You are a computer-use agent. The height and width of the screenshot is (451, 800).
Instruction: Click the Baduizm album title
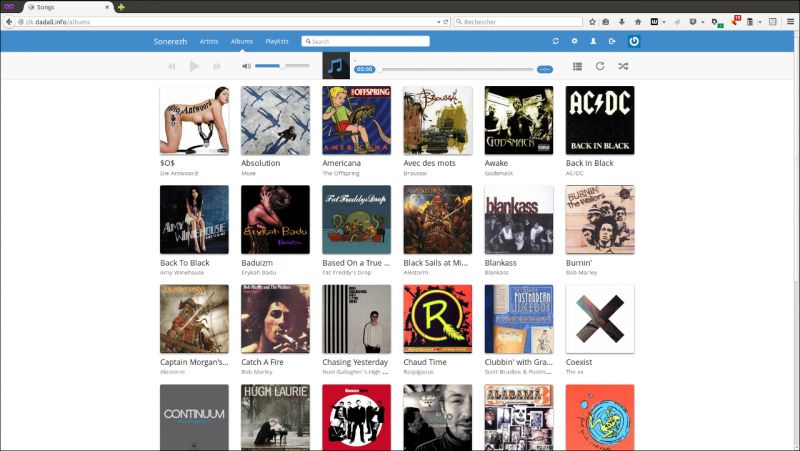[257, 263]
